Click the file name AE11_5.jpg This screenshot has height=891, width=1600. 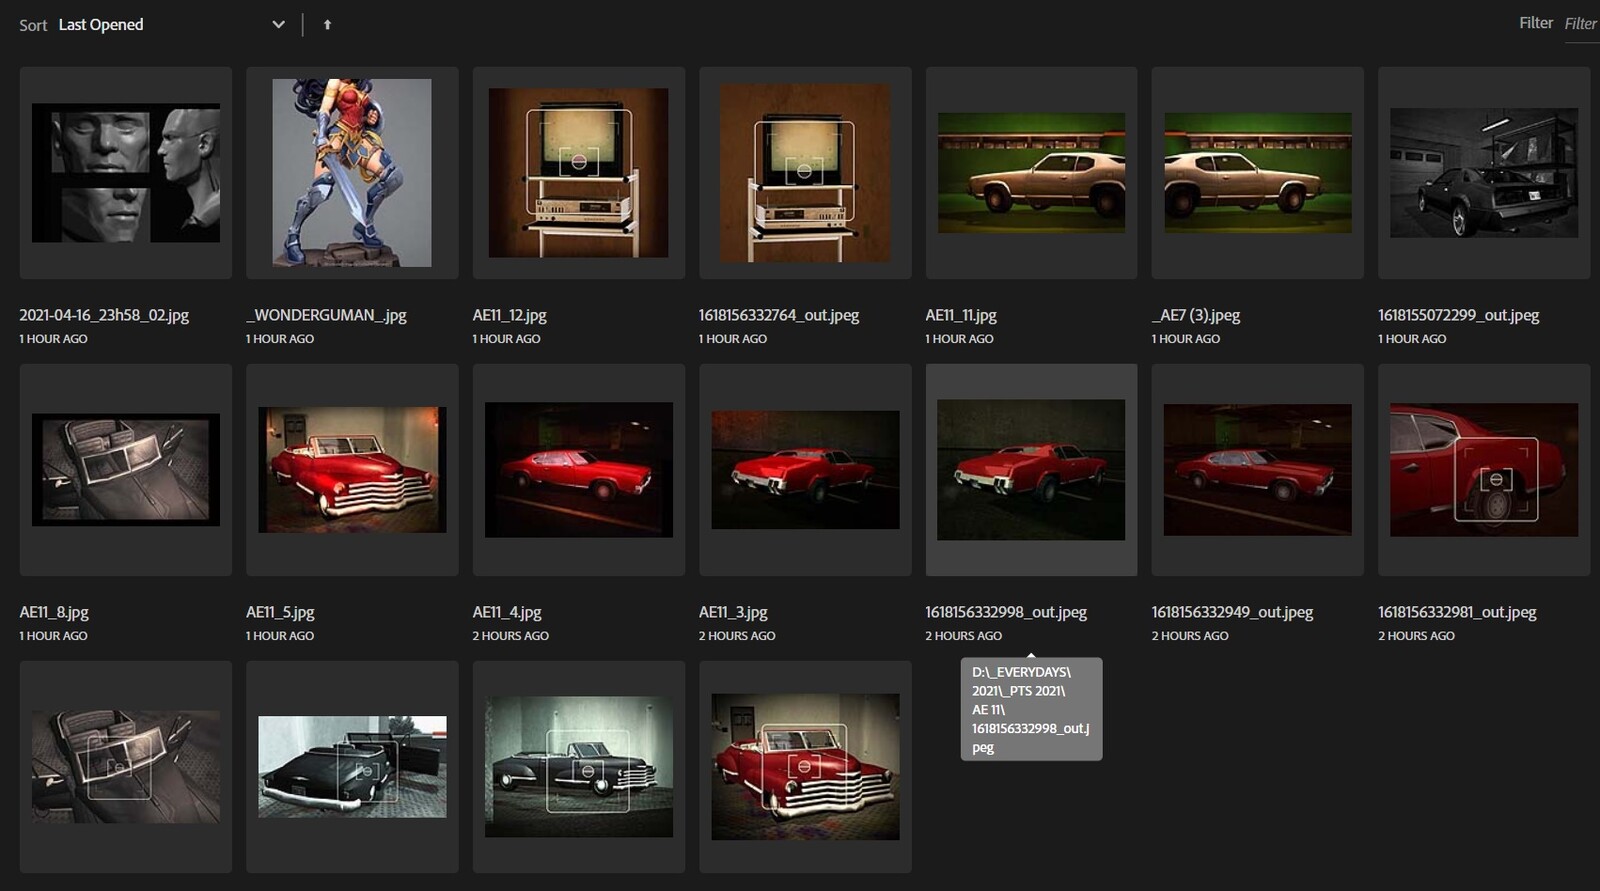280,612
